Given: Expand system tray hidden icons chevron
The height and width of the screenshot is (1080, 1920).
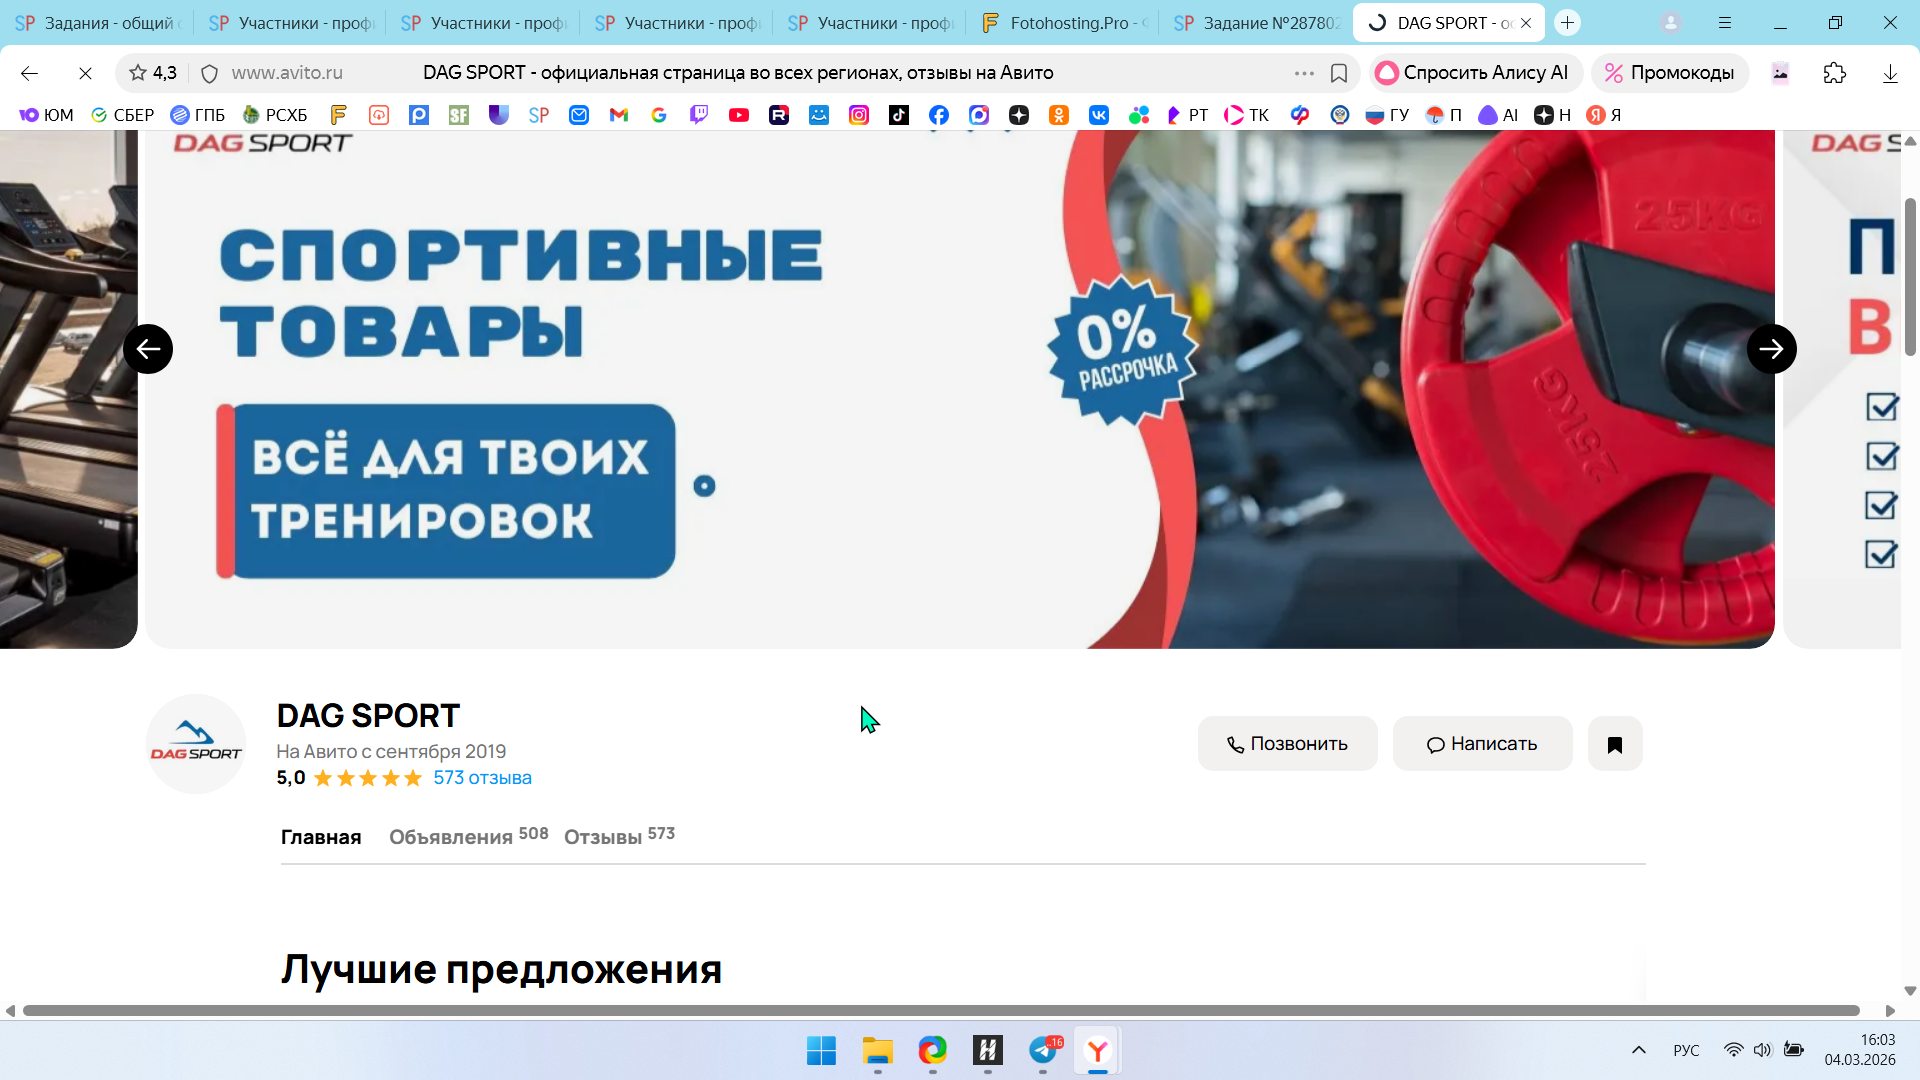Looking at the screenshot, I should (1638, 1050).
